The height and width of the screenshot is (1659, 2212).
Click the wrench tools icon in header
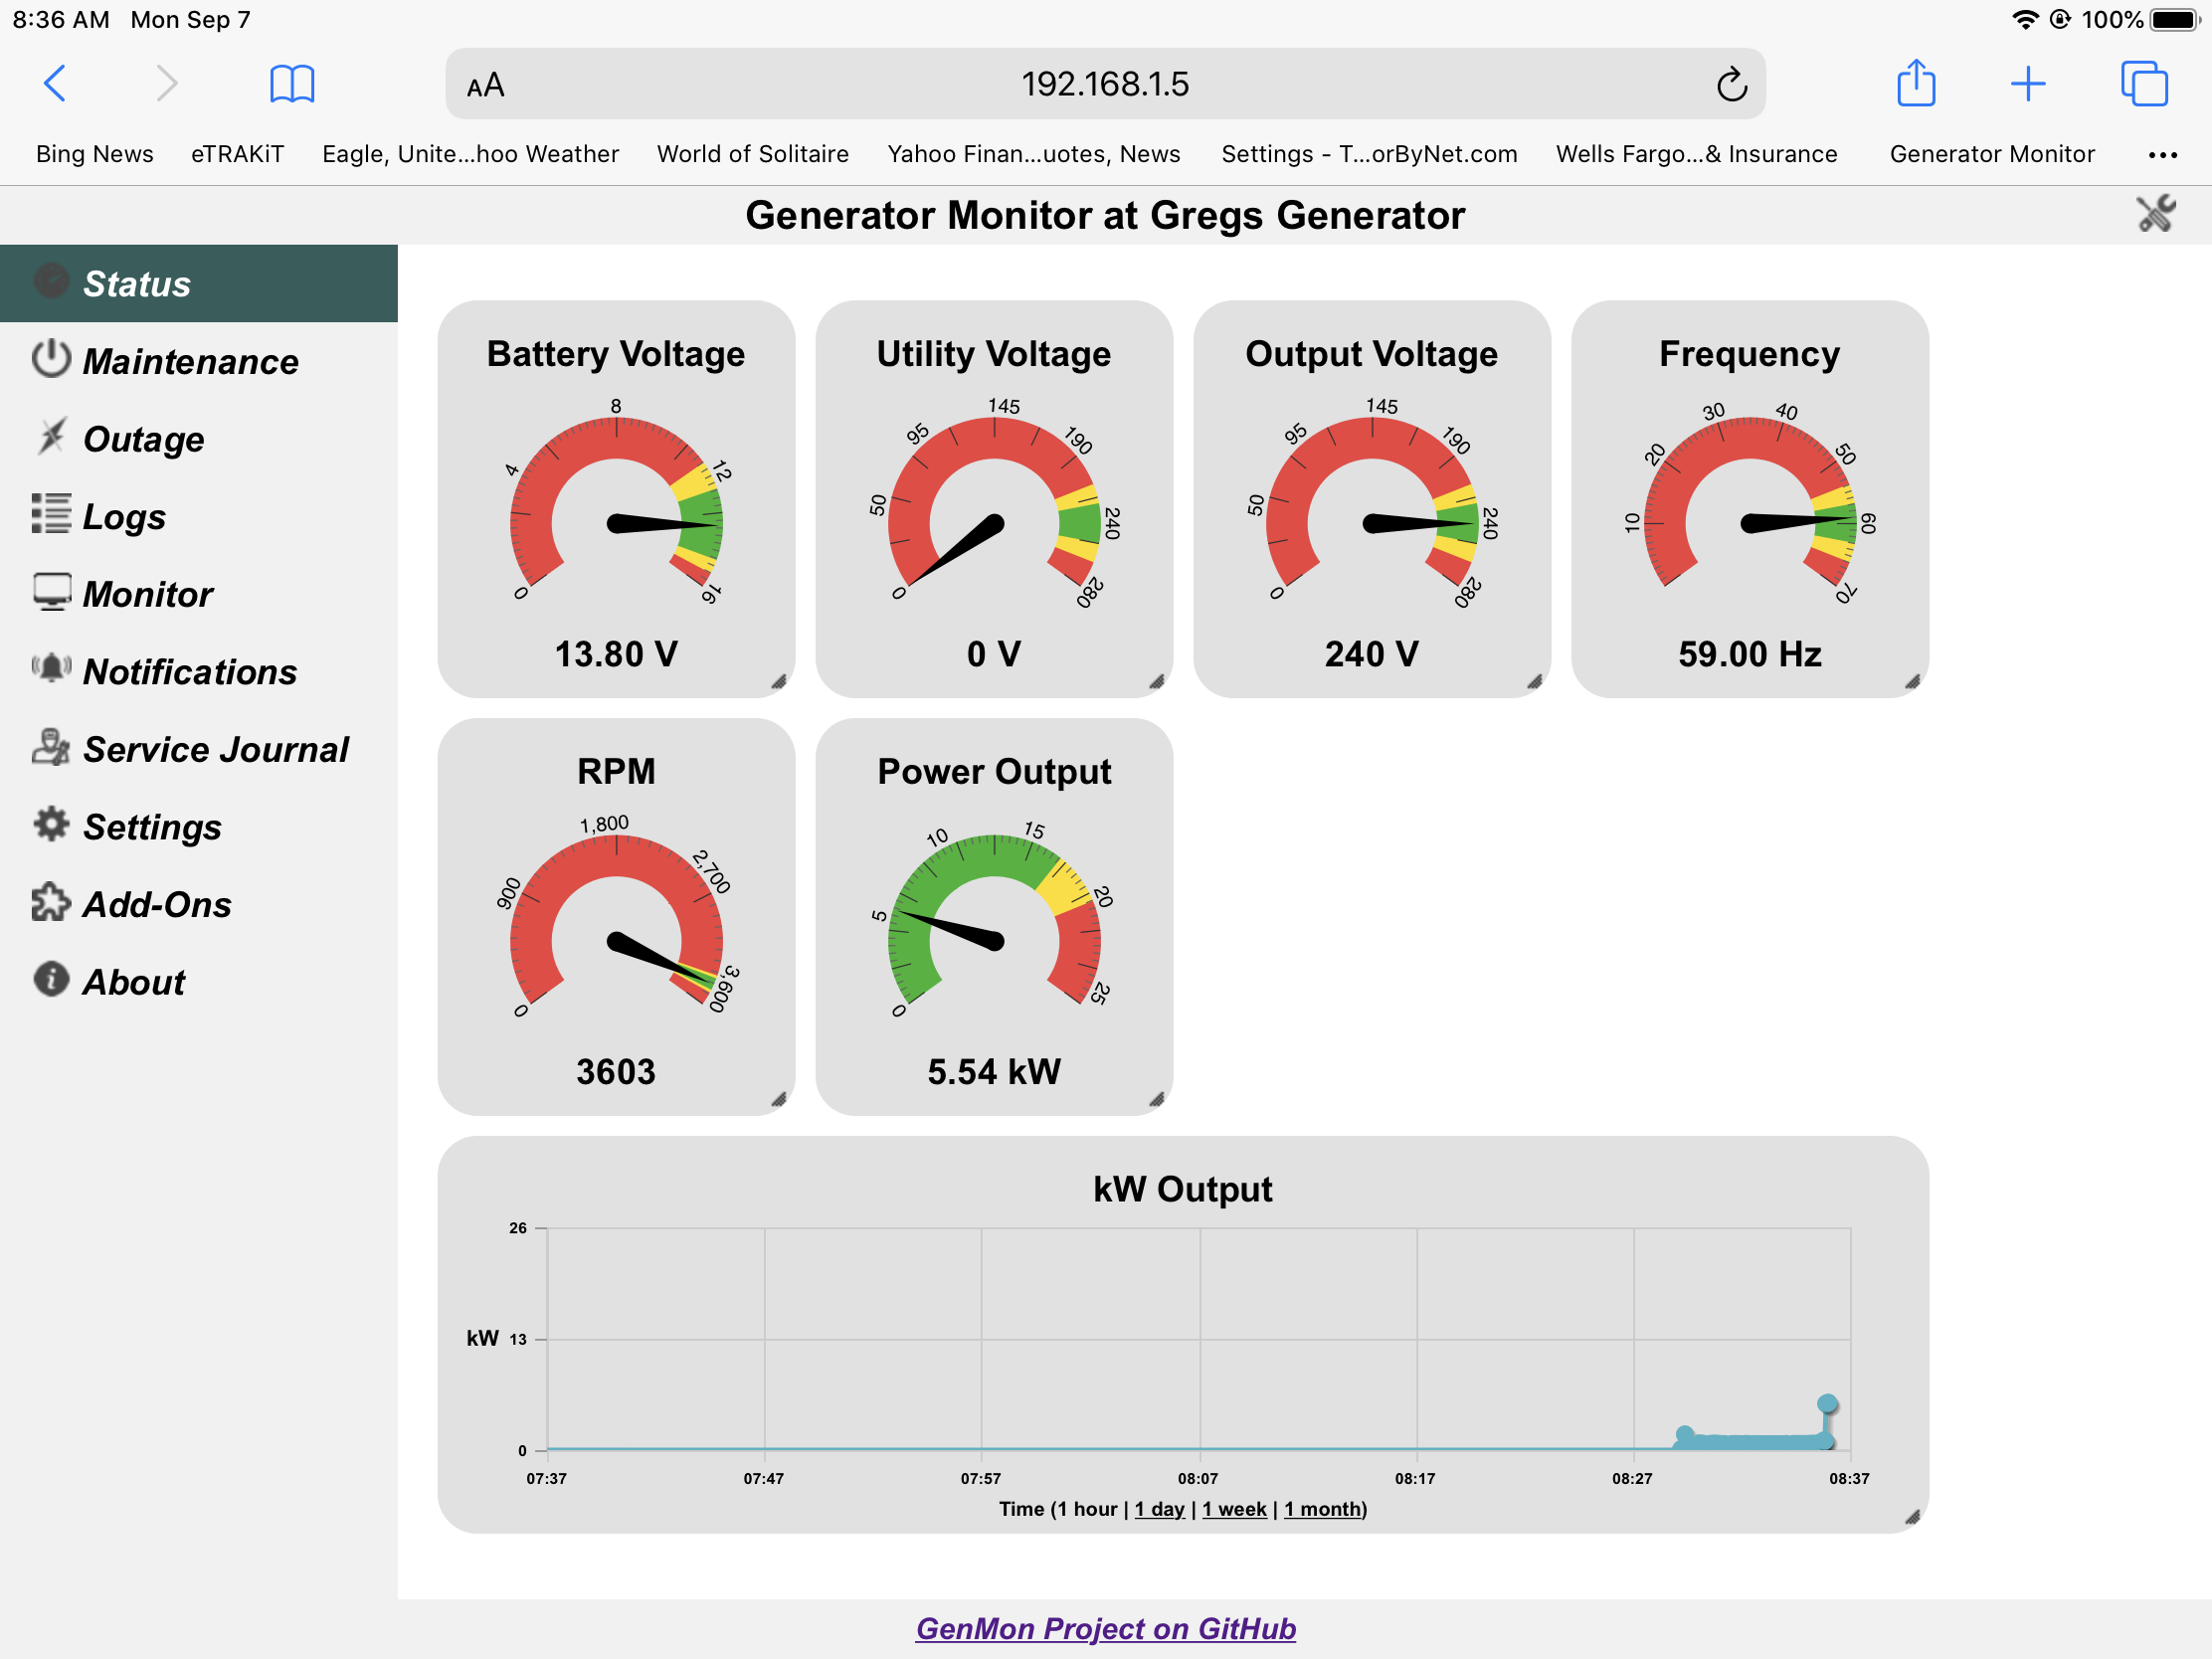point(2155,213)
